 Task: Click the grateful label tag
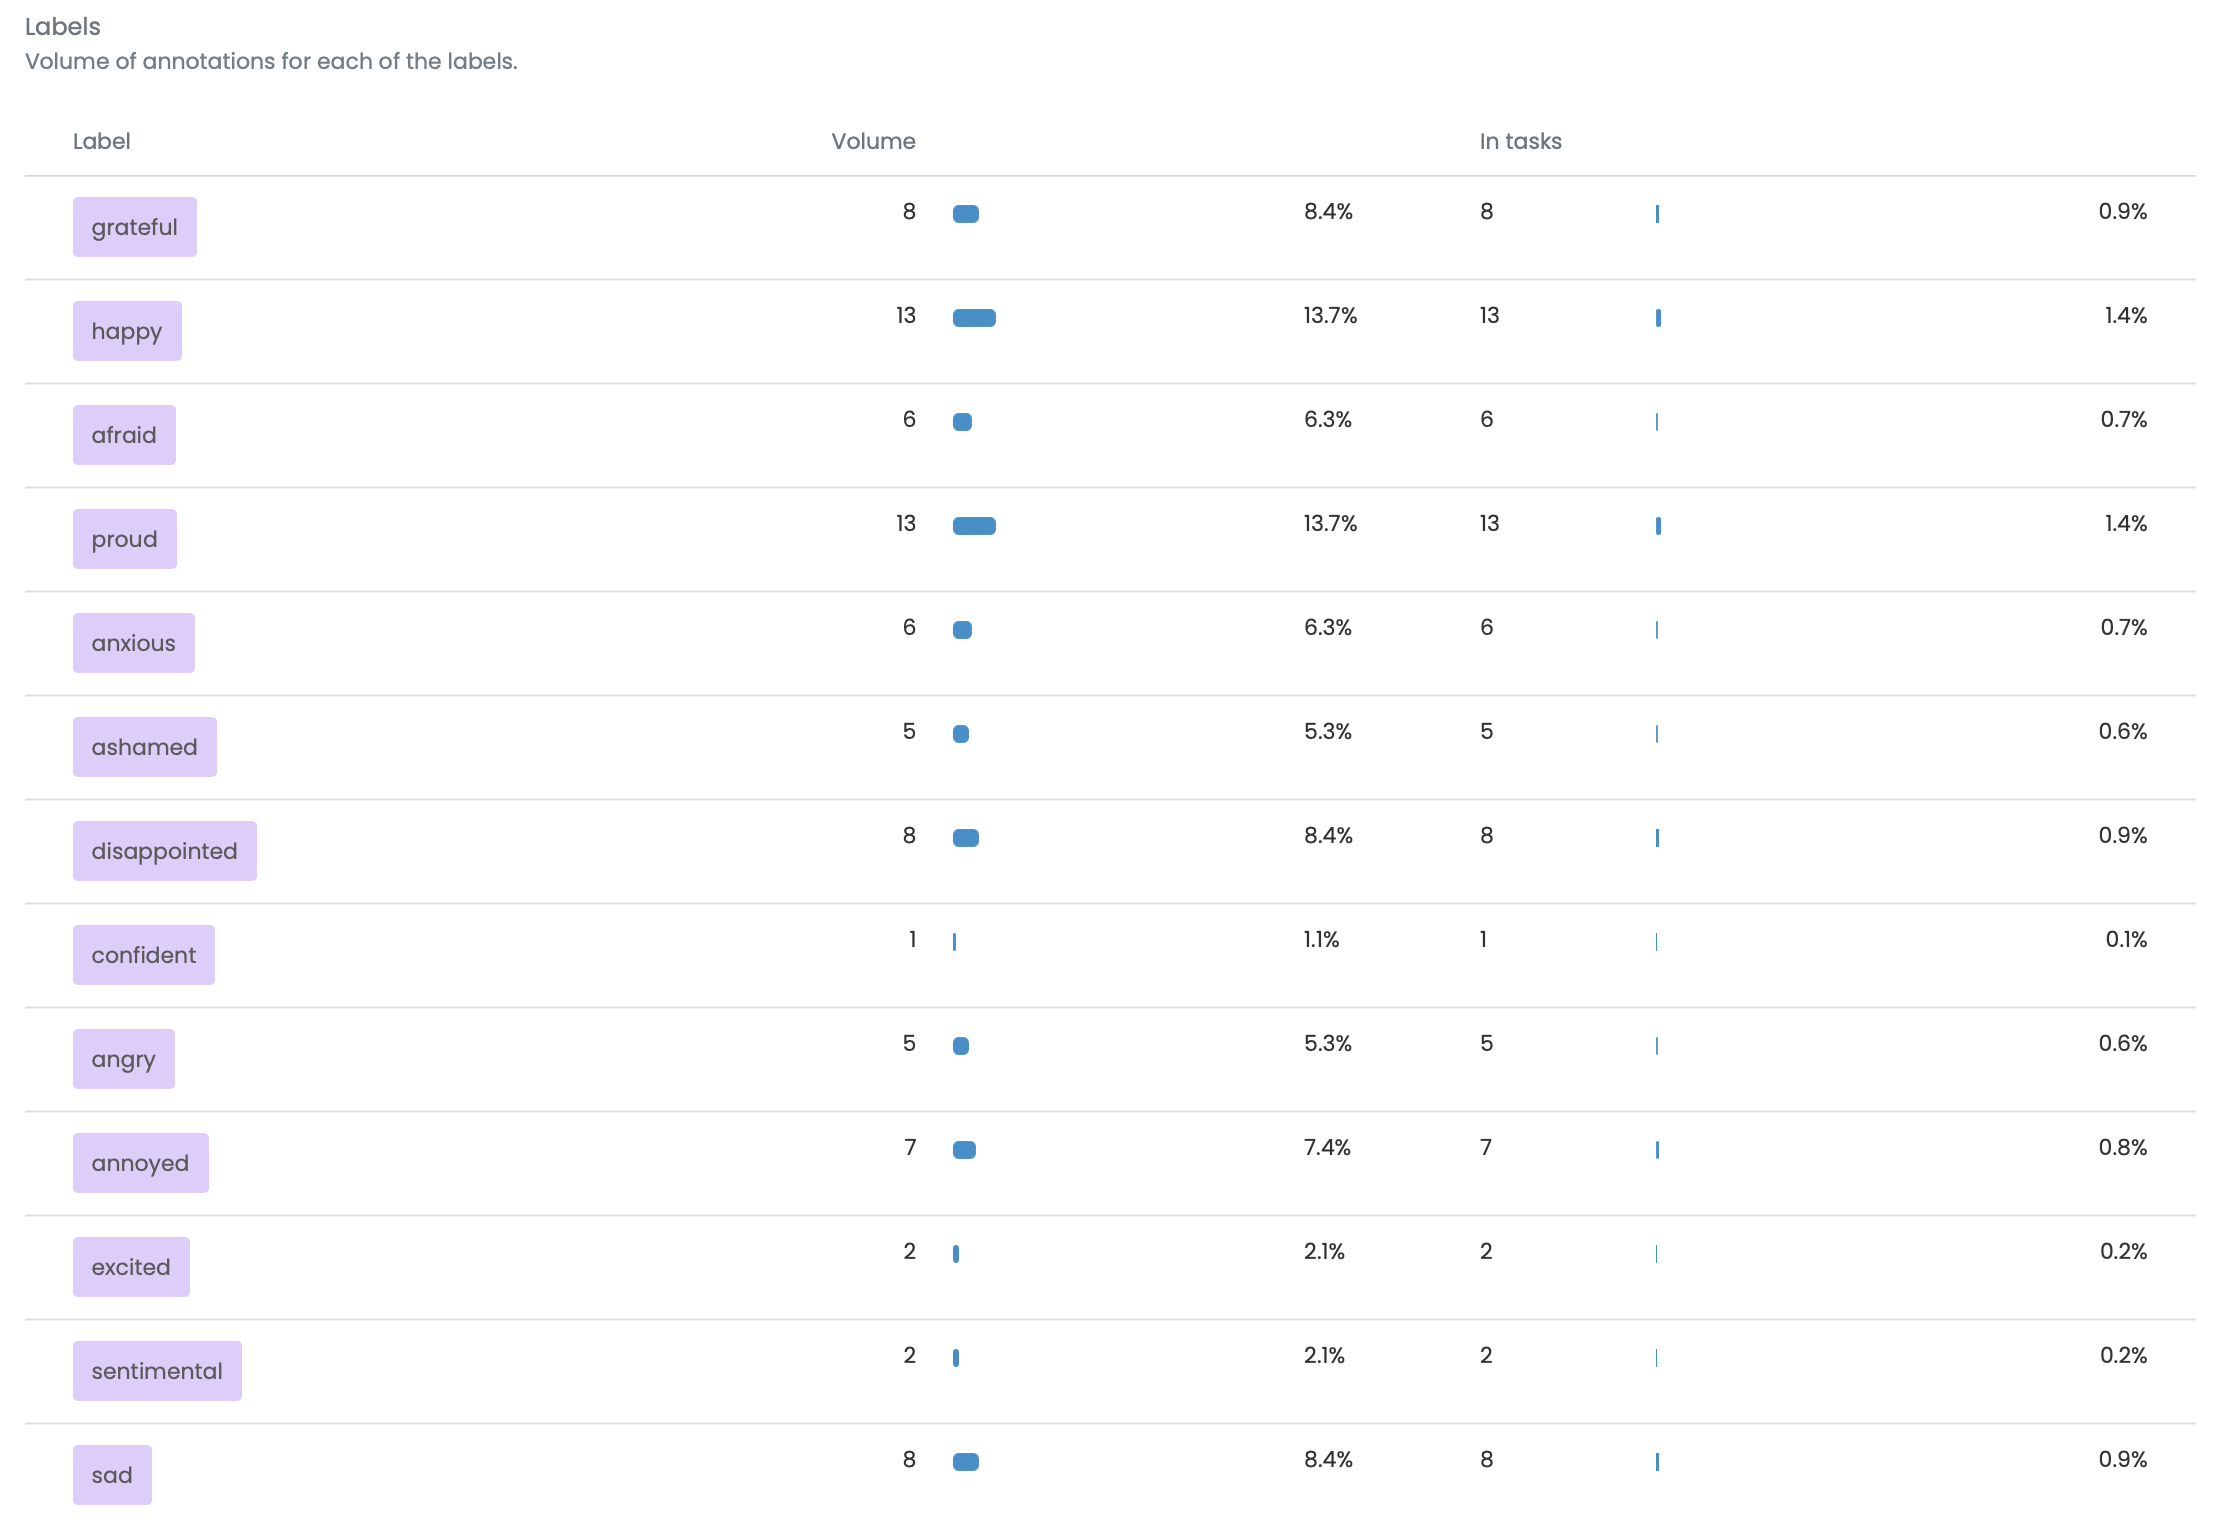pos(134,227)
